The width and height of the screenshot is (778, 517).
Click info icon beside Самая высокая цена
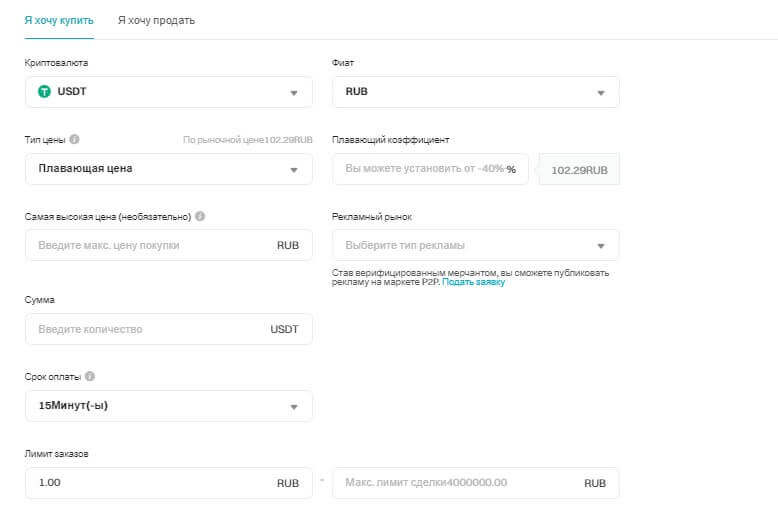[x=200, y=216]
